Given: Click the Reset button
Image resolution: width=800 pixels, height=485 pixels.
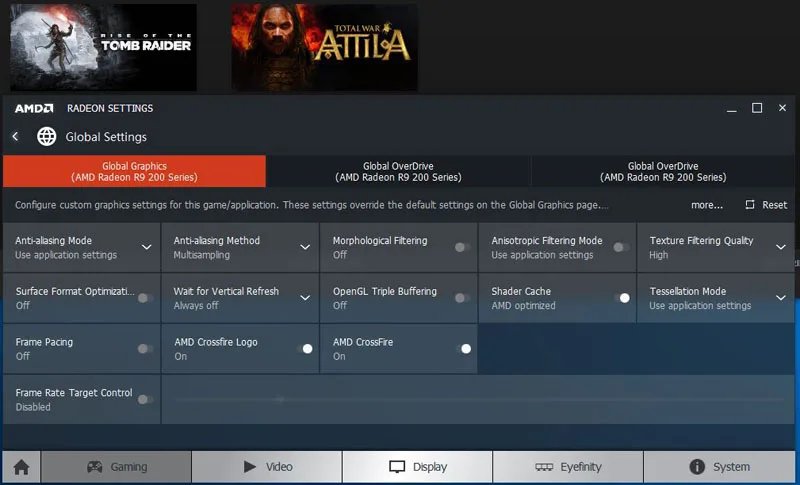Looking at the screenshot, I should (766, 205).
